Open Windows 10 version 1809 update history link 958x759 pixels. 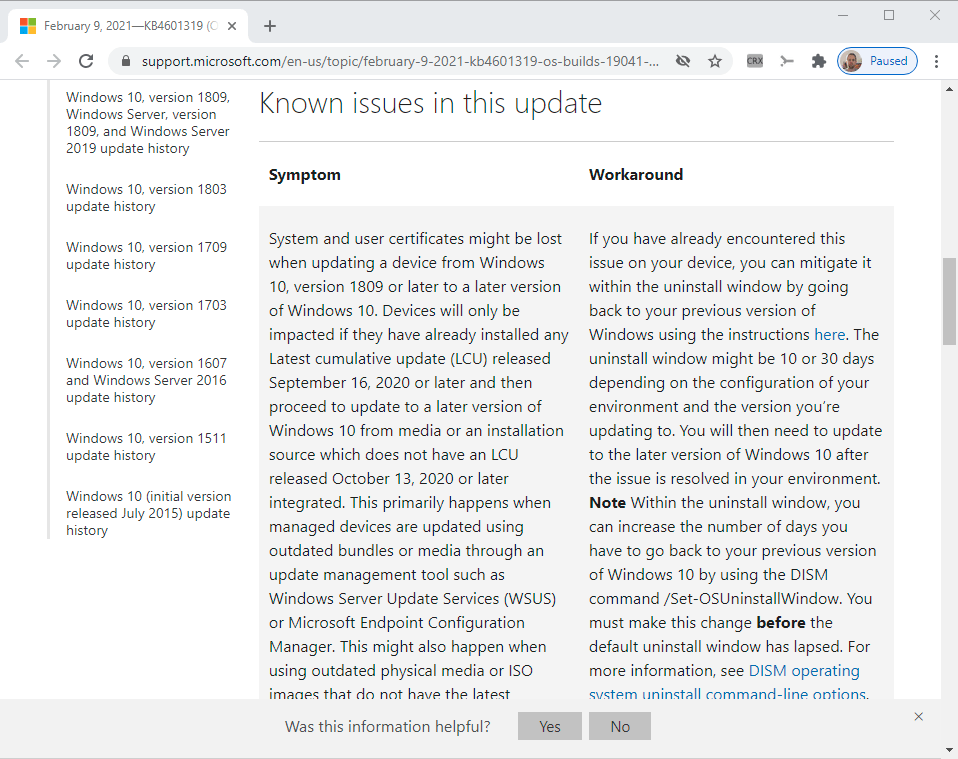148,123
